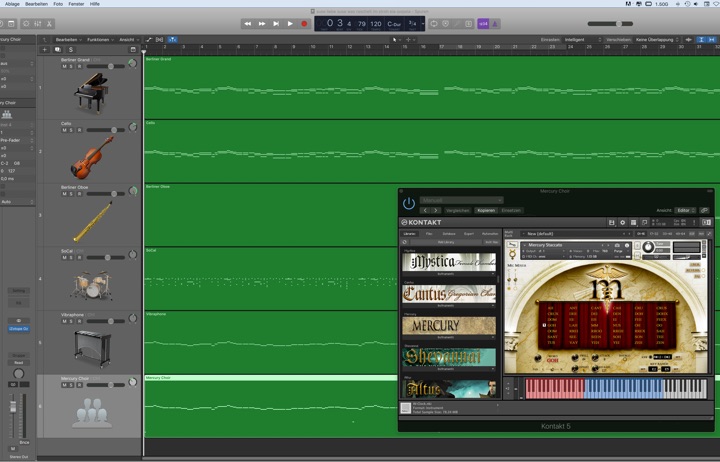Open the Fenster menu in the macOS menu bar
The image size is (720, 462).
tap(76, 4)
